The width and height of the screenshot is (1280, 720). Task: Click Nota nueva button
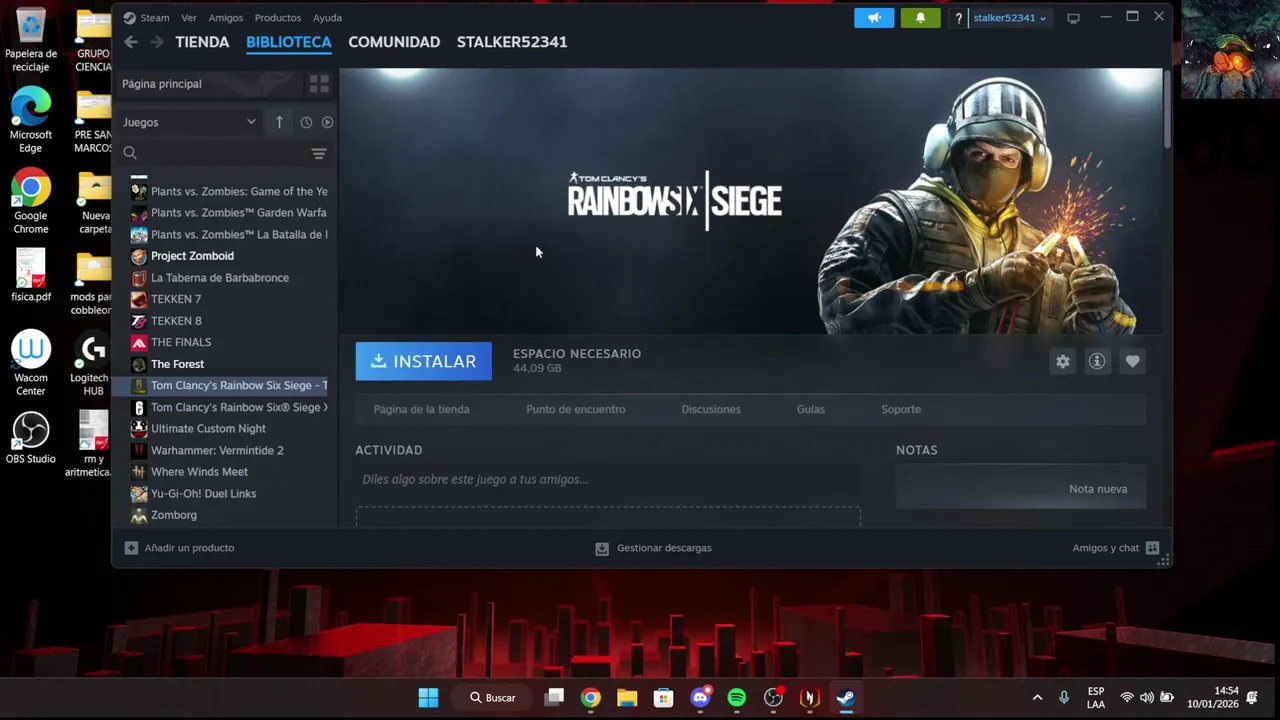coord(1098,489)
